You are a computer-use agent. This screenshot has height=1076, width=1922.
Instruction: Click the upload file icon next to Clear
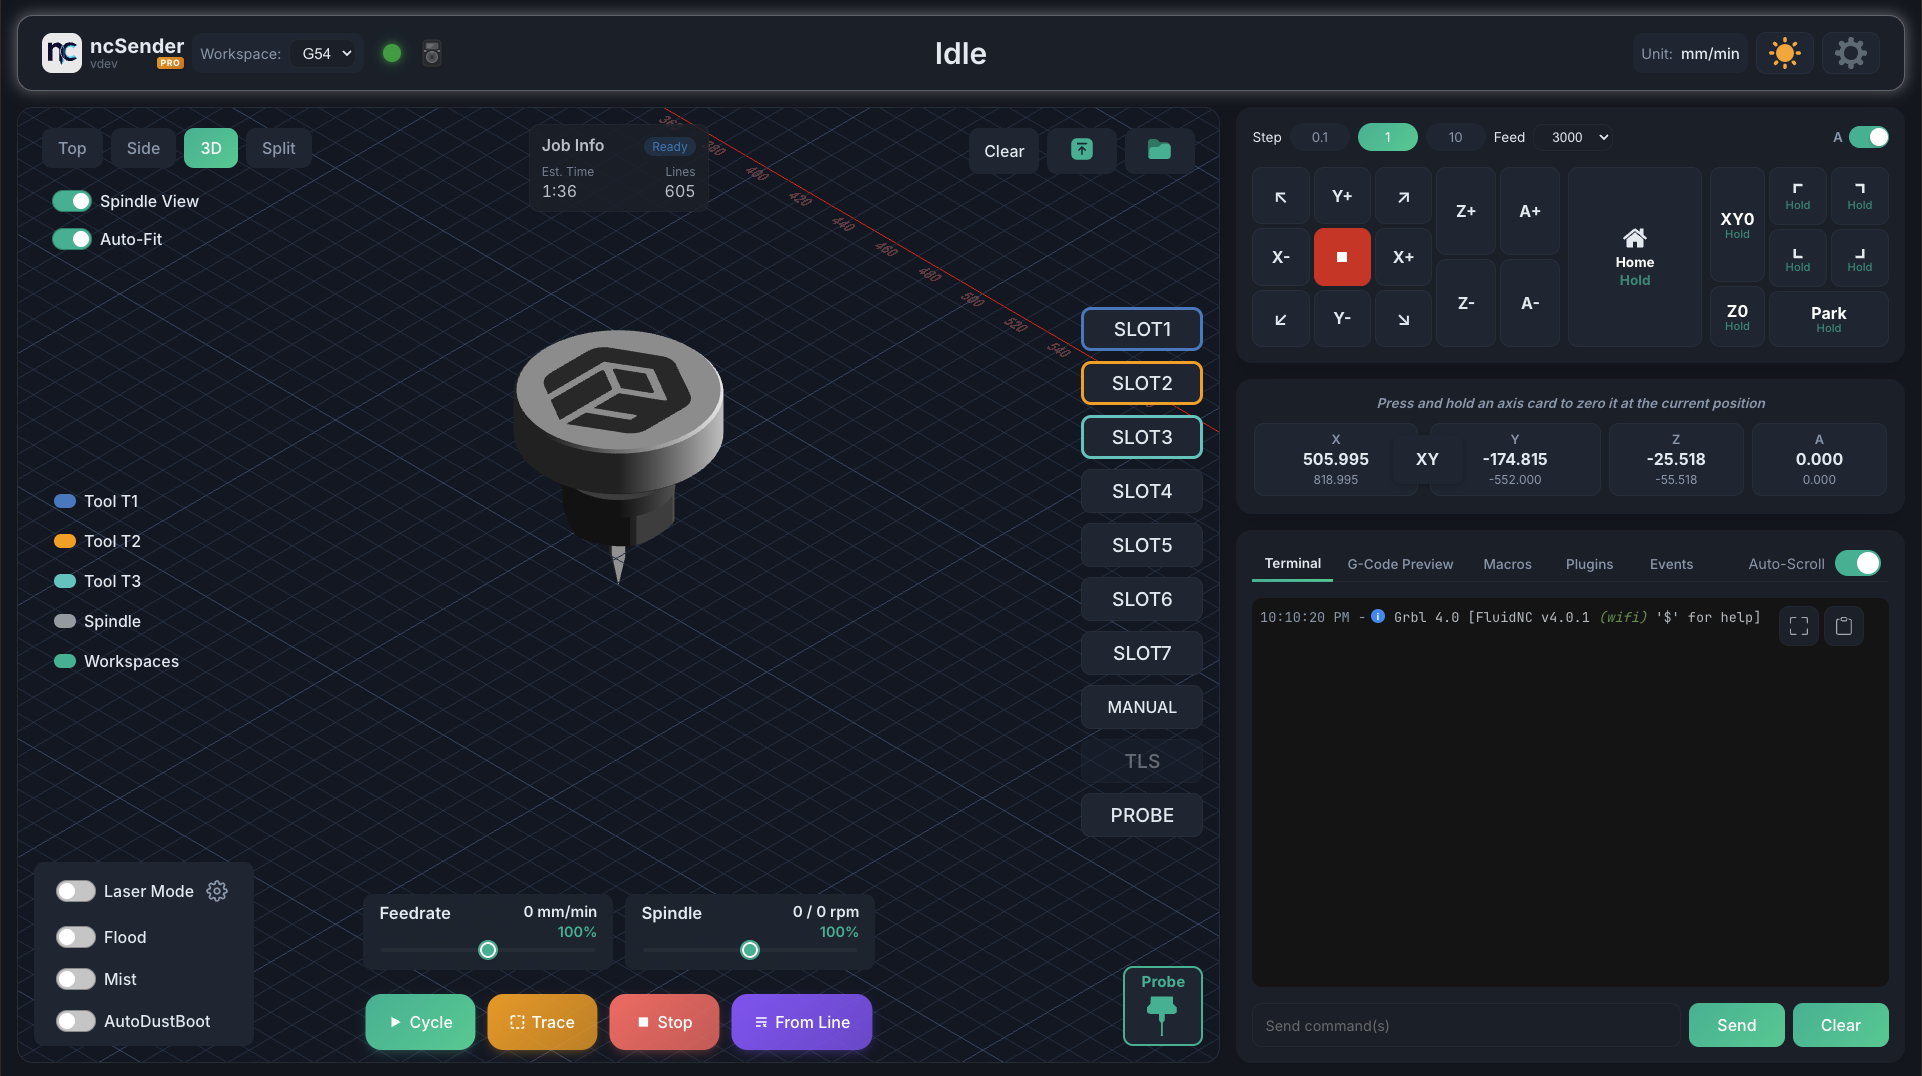coord(1082,150)
